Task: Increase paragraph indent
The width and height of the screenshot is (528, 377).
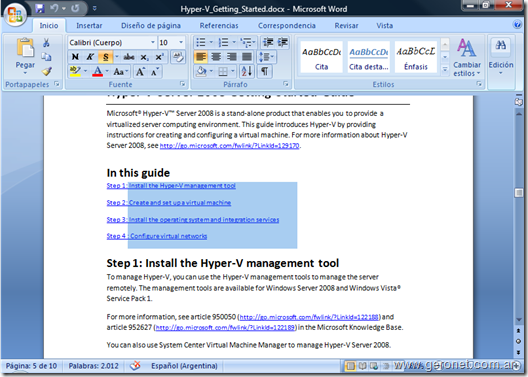Action: [283, 42]
